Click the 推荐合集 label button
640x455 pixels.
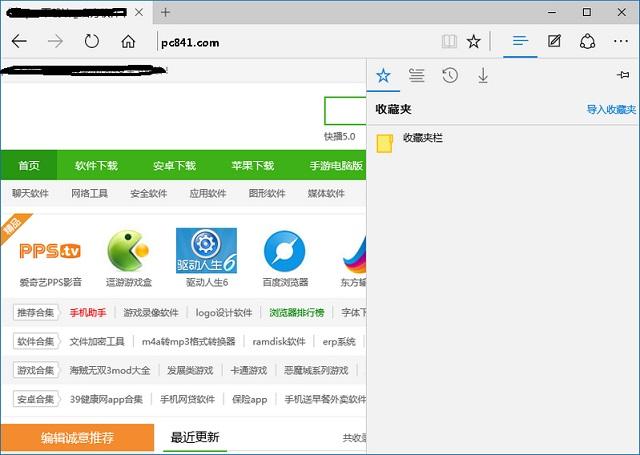tap(36, 313)
